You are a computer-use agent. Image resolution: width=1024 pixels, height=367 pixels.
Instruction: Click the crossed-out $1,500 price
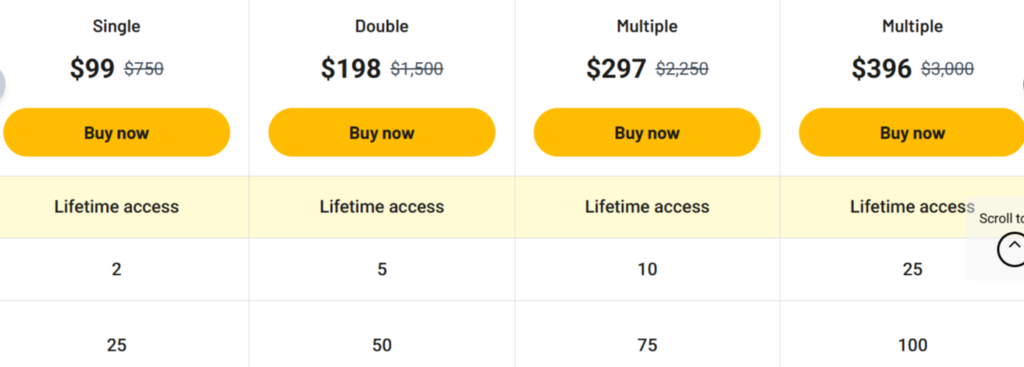pos(417,69)
